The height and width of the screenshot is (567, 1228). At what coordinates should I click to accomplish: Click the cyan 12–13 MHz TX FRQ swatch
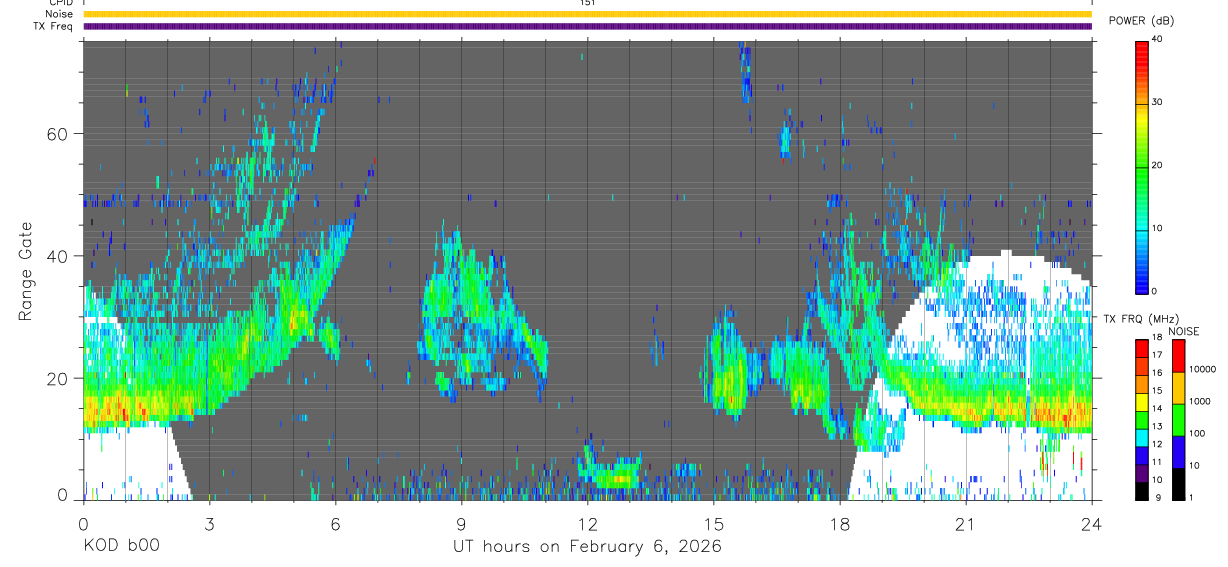click(1141, 438)
